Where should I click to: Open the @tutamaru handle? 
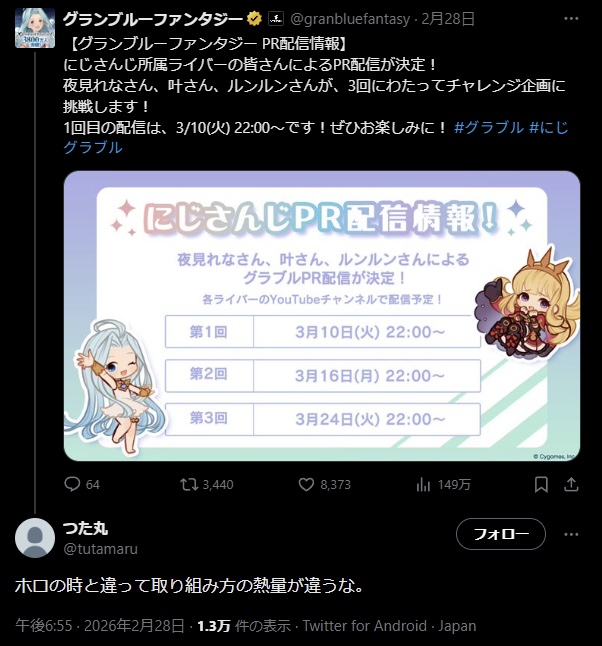[101, 549]
